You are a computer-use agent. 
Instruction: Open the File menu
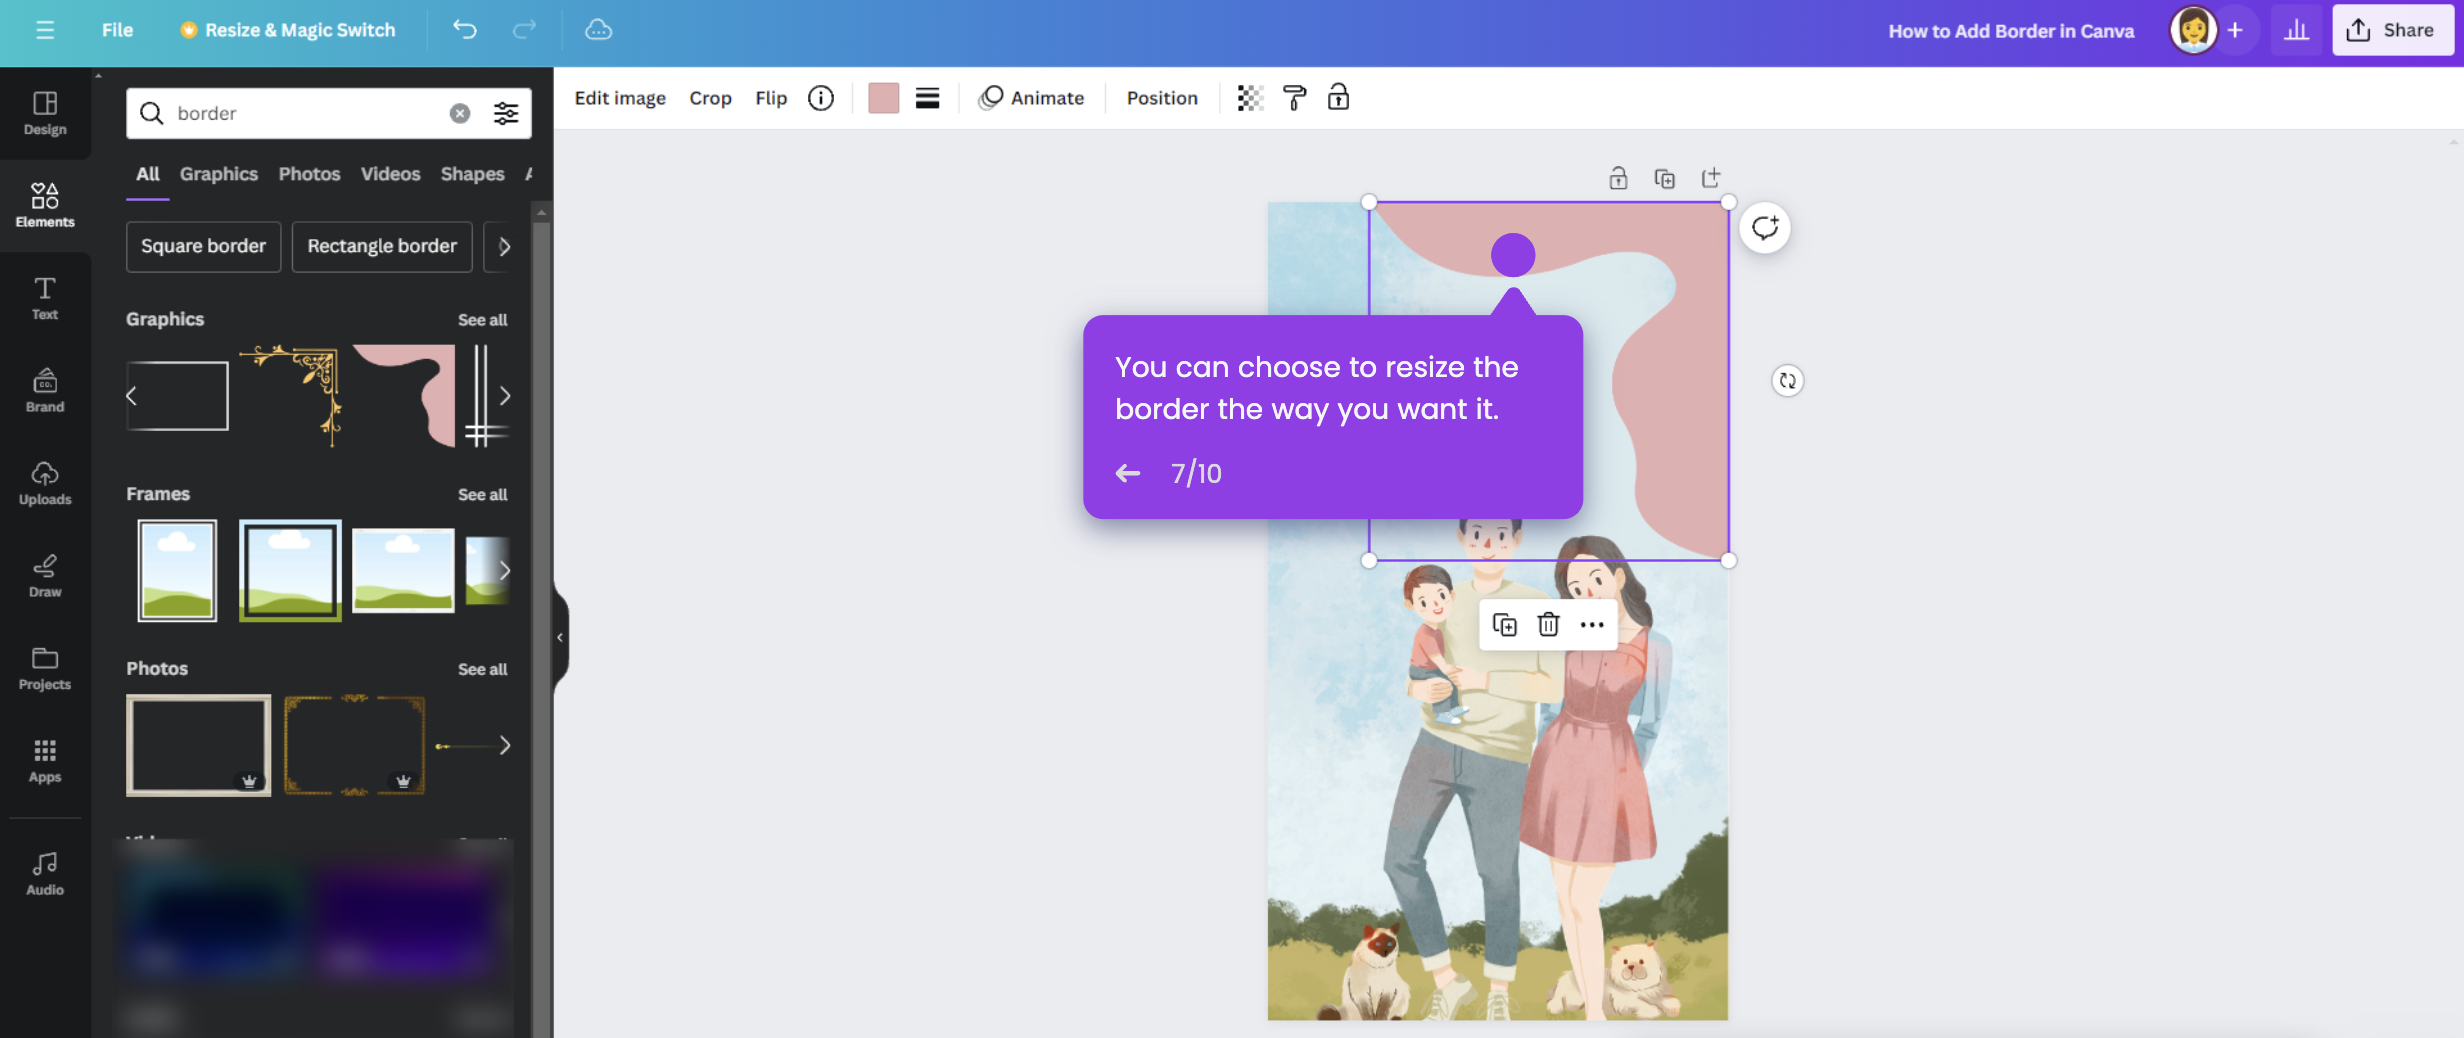point(117,30)
